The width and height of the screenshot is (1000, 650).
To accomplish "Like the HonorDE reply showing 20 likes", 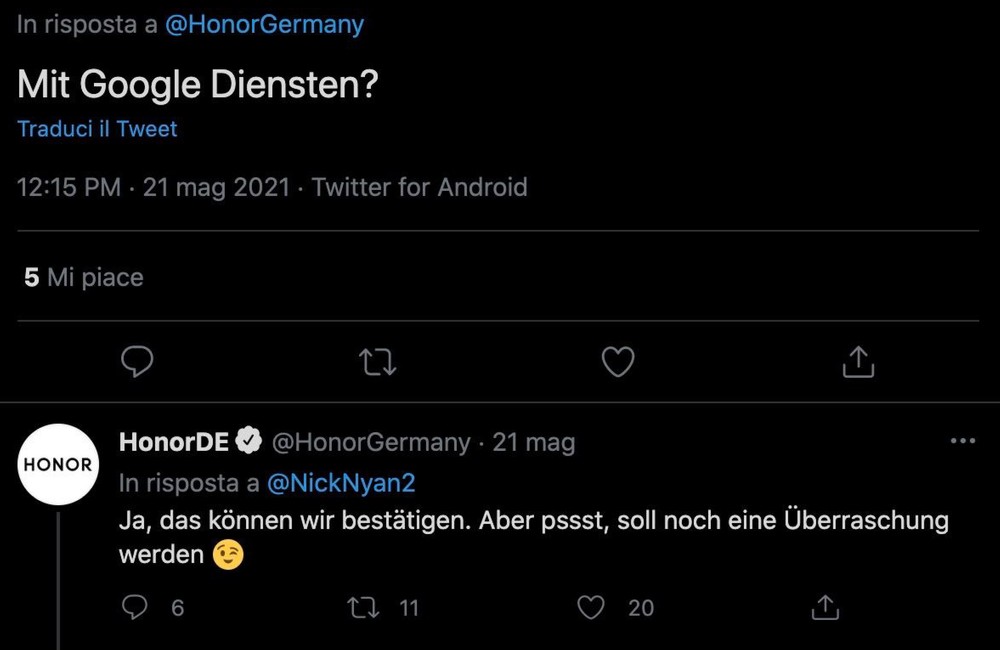I will click(591, 607).
